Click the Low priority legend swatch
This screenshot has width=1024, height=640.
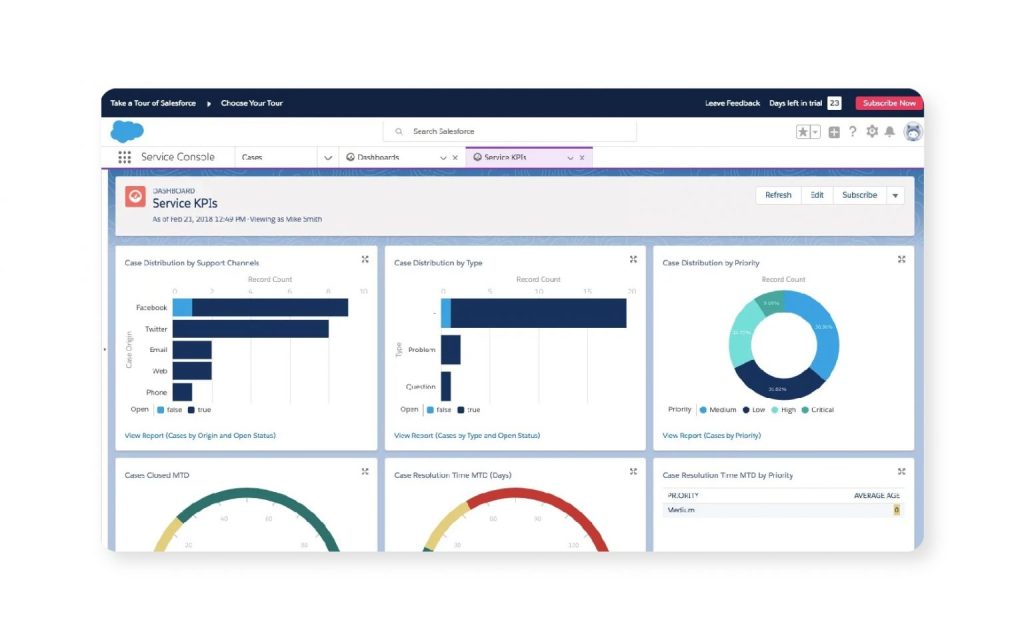746,410
